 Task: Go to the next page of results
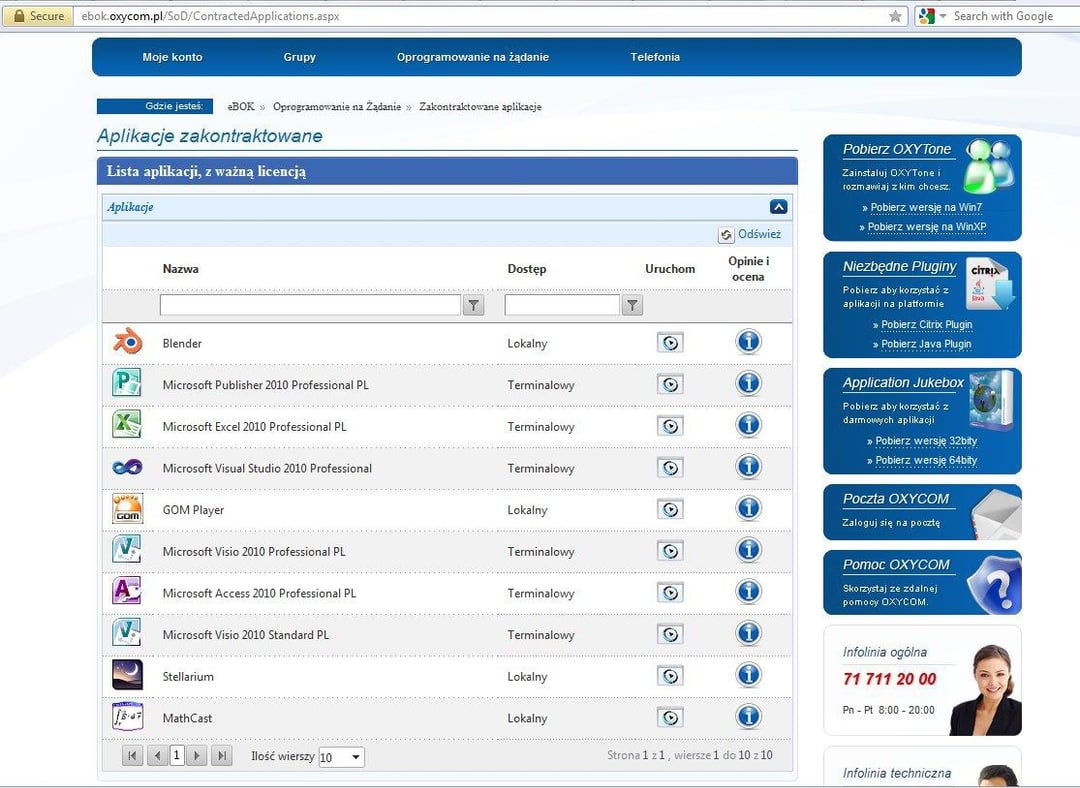click(x=198, y=756)
